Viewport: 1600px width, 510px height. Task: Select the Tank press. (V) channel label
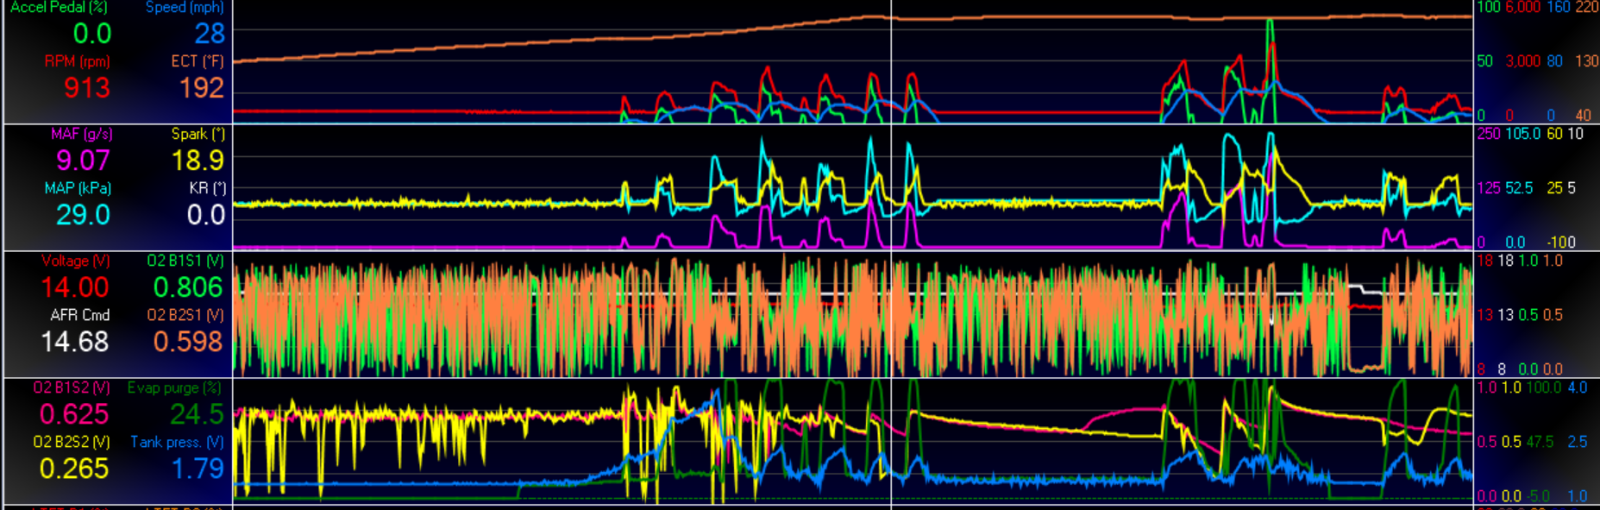pos(178,442)
